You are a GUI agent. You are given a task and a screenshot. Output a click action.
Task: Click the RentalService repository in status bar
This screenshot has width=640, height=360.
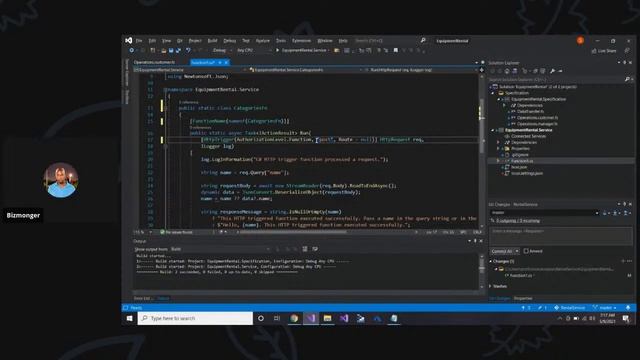pyautogui.click(x=570, y=308)
